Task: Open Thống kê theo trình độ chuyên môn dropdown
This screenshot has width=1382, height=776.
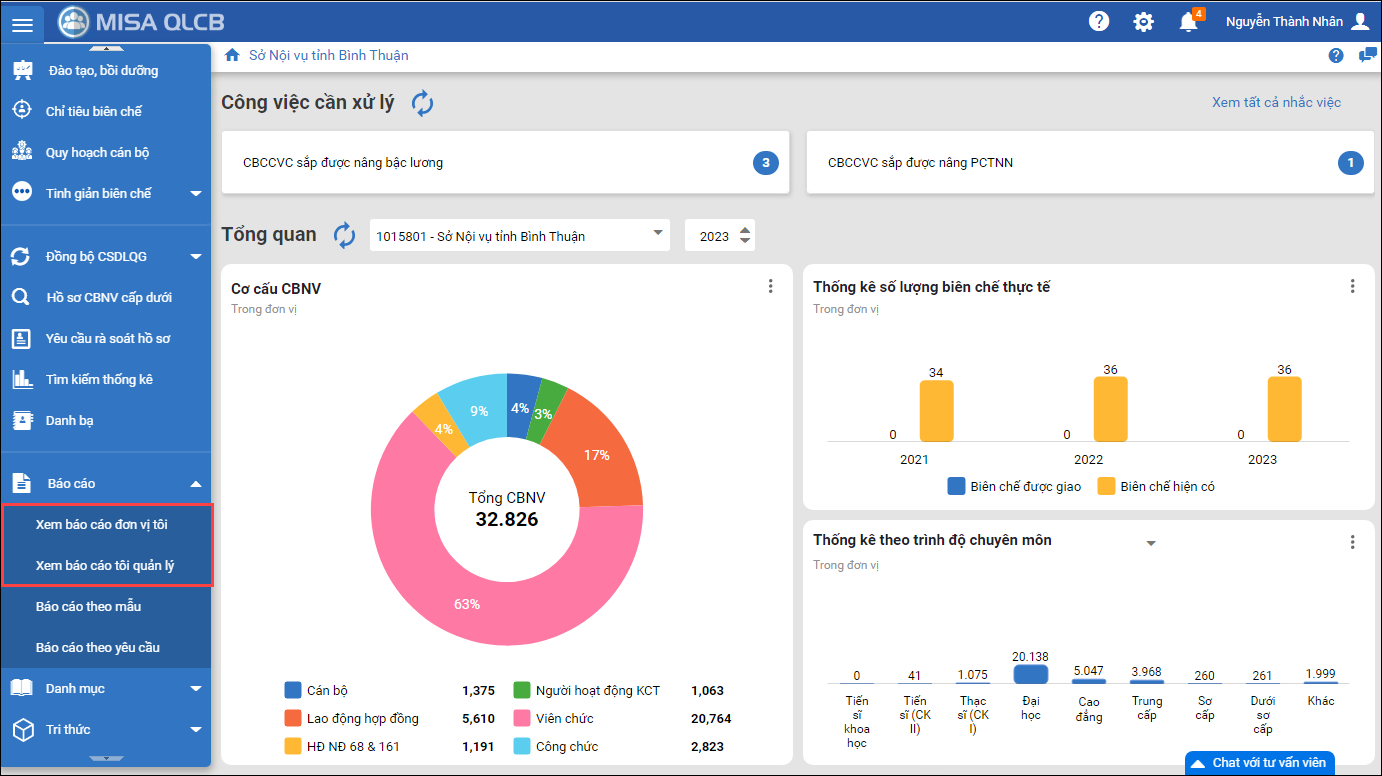Action: [x=1150, y=543]
